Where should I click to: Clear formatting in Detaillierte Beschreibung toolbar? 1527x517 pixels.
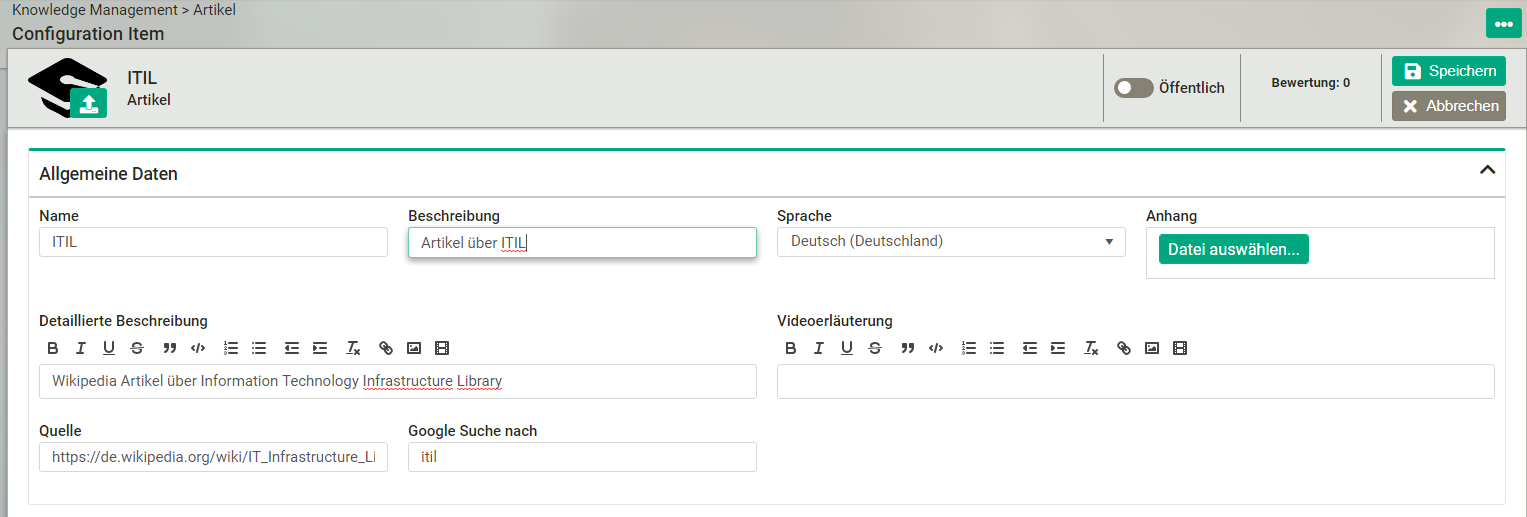point(353,348)
